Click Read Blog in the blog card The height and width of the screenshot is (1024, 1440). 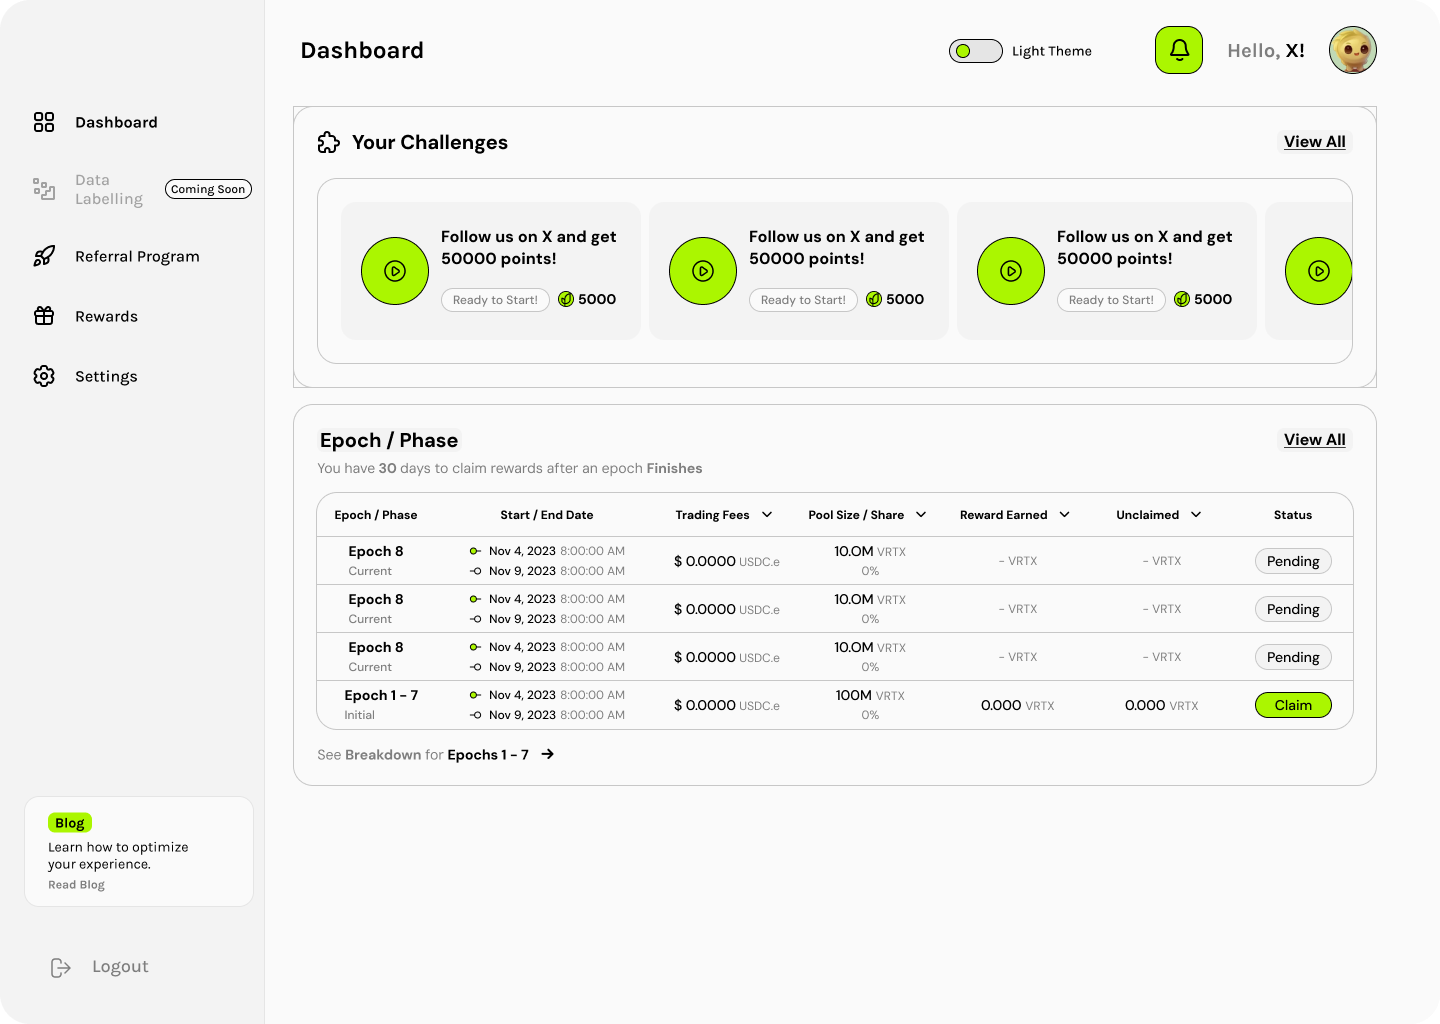(x=76, y=885)
